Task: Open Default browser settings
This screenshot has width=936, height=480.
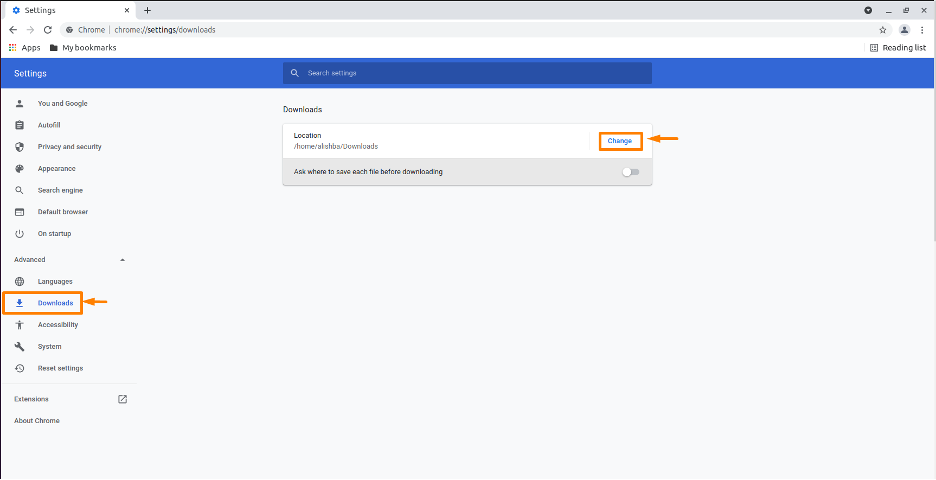Action: point(63,212)
